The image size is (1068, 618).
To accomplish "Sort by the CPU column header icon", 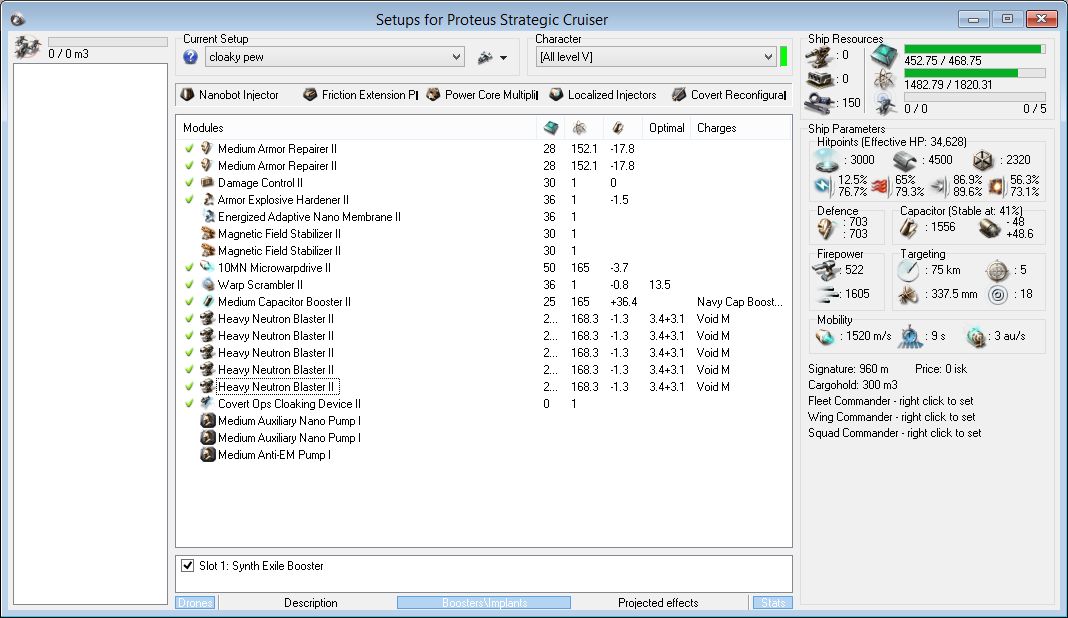I will [551, 127].
